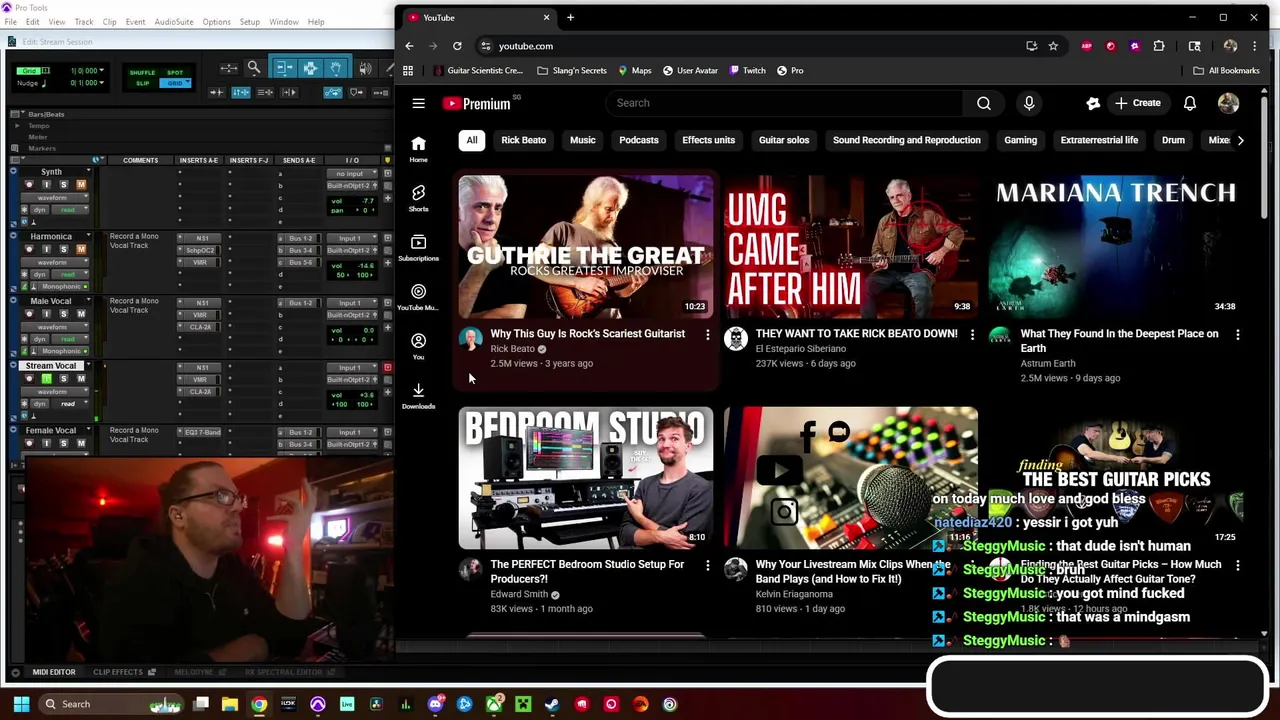Enable Slip edit mode in Pro Tools

(143, 83)
